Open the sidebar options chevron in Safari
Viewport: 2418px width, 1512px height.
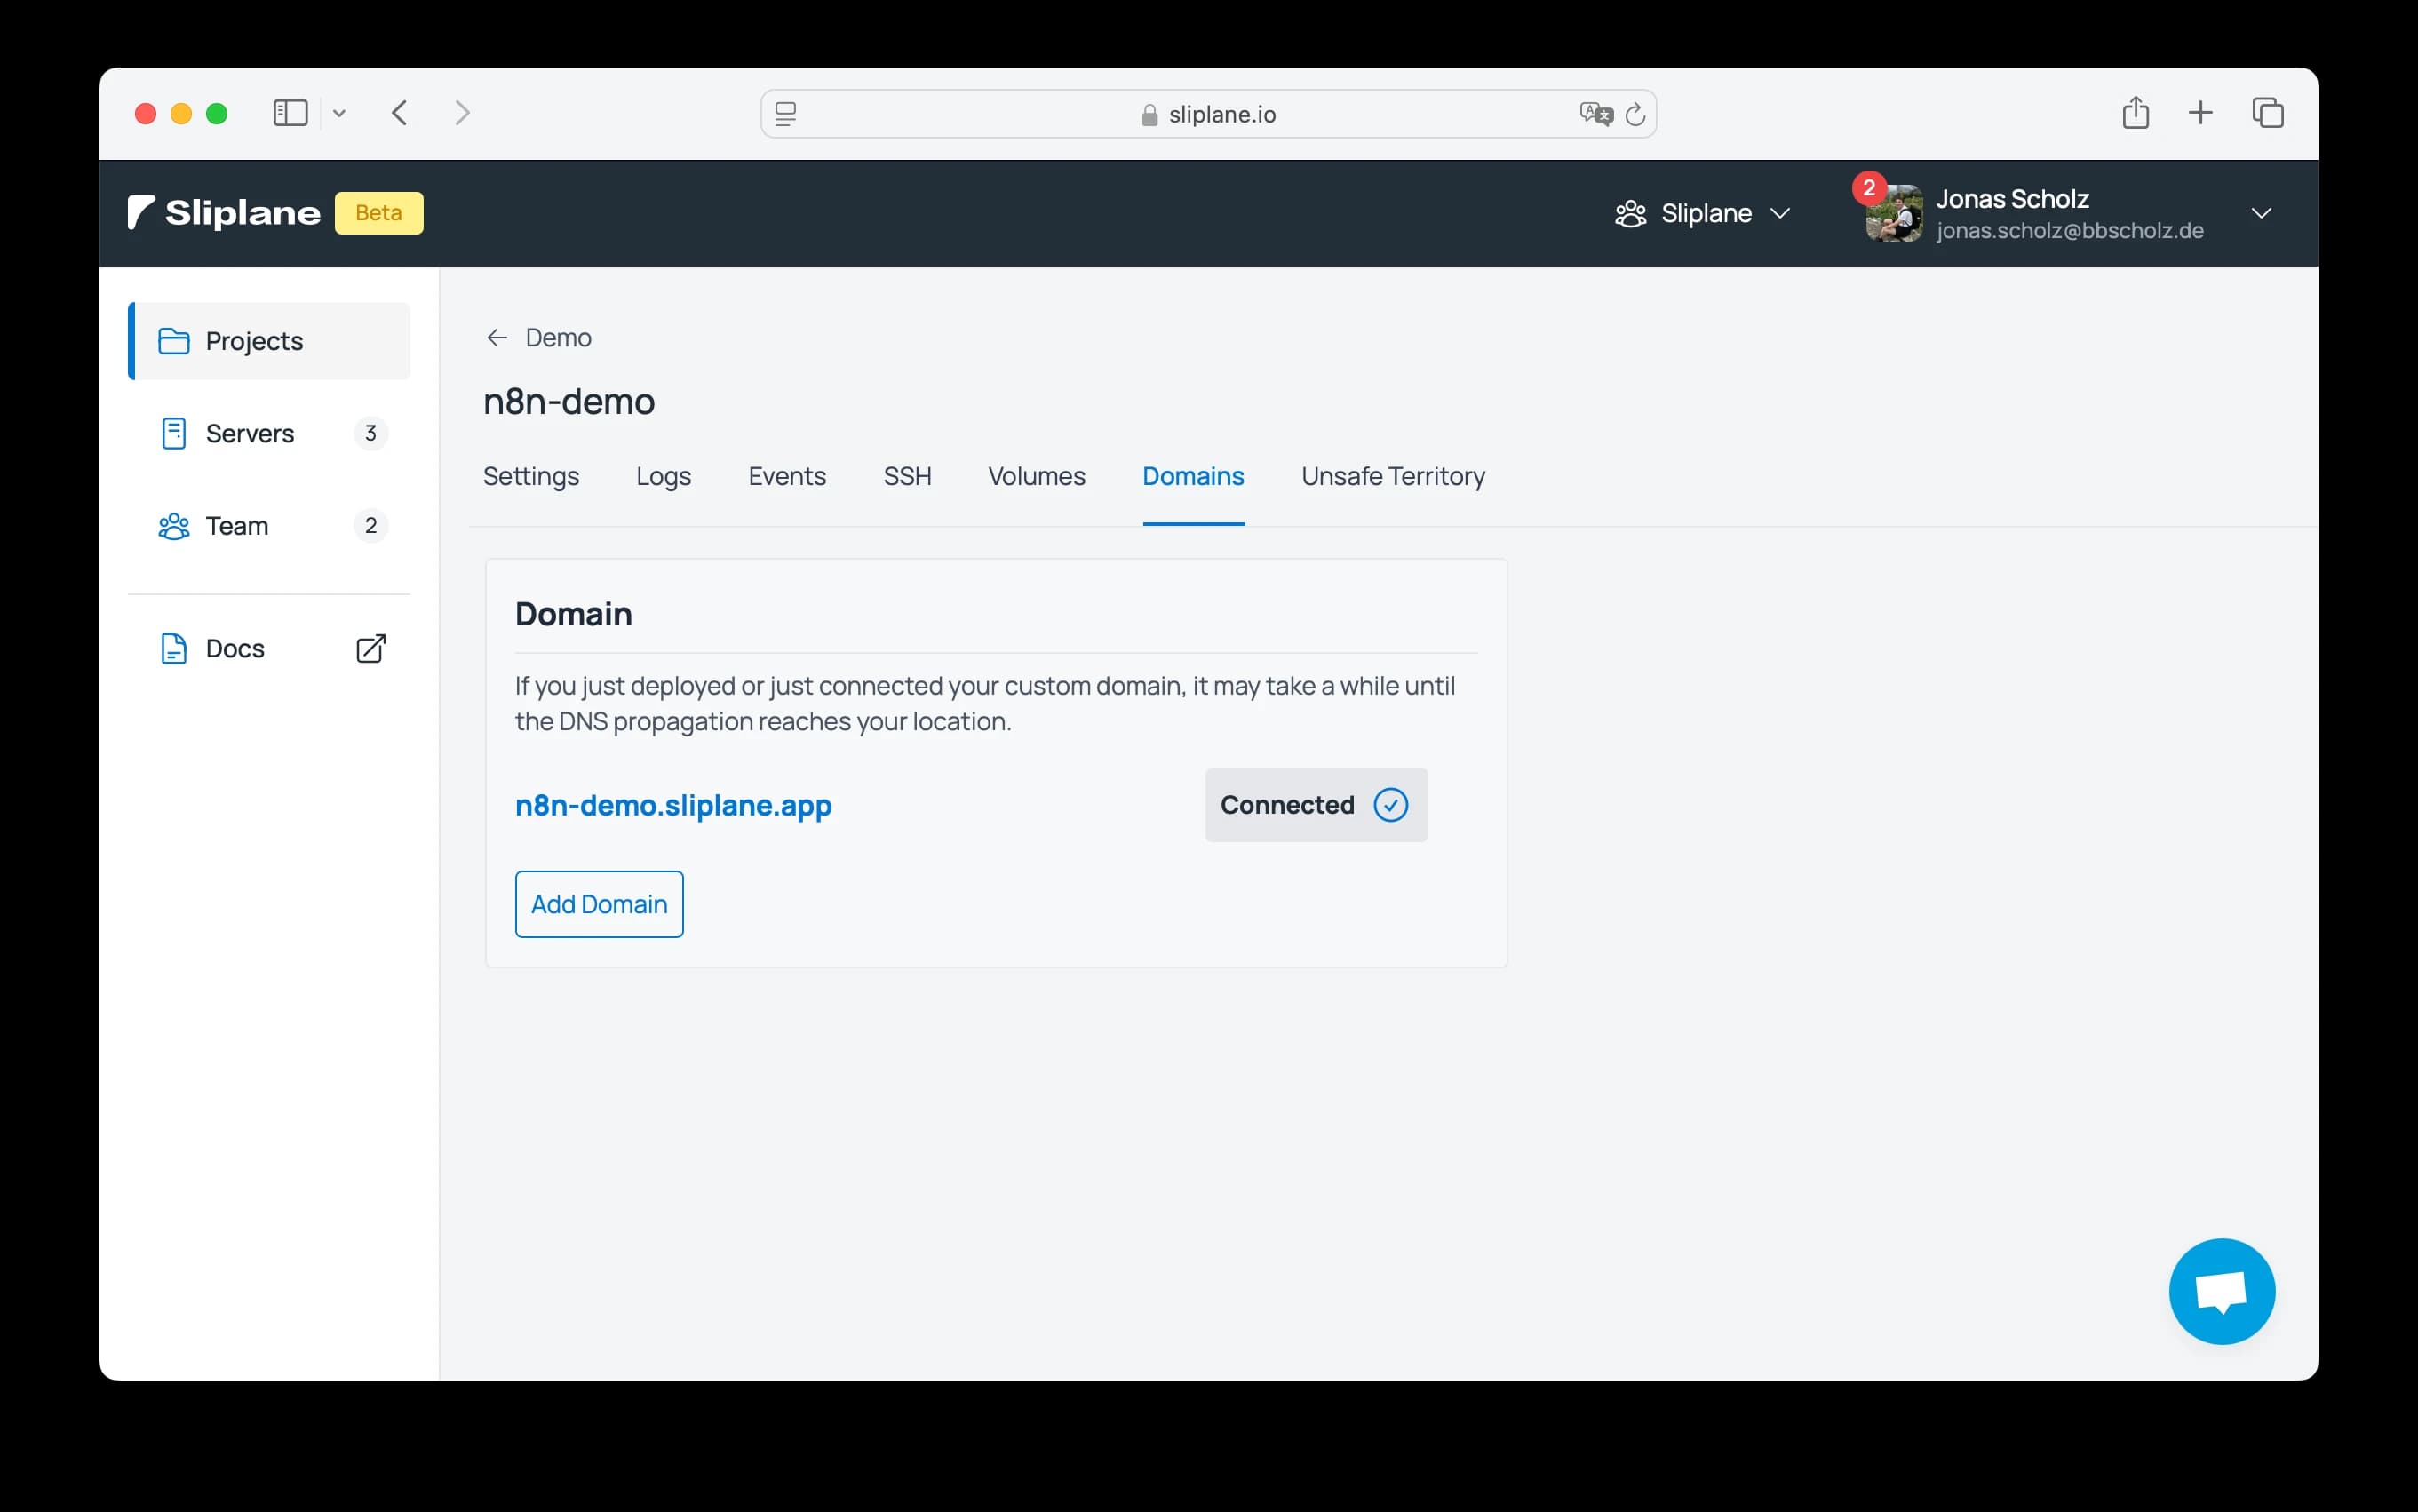(339, 114)
